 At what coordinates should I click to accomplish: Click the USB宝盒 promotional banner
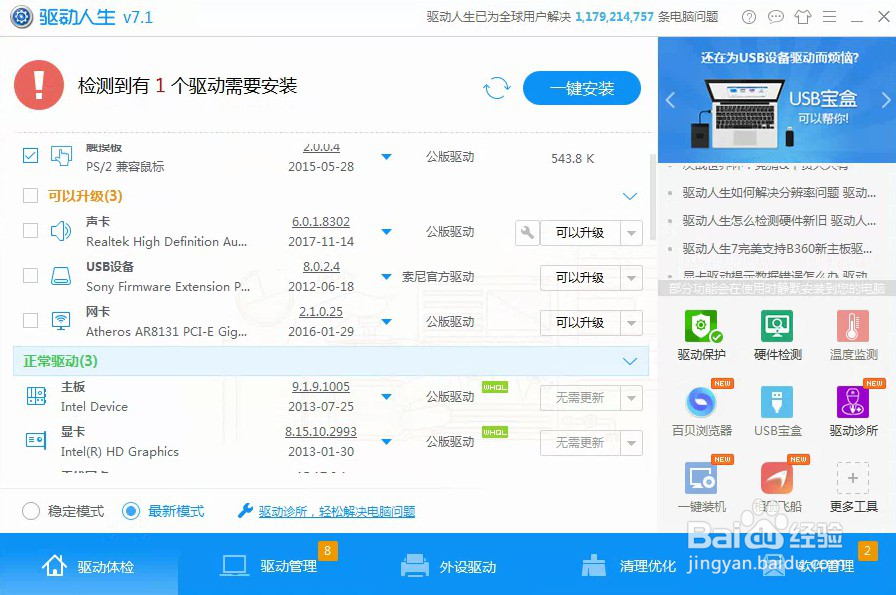tap(777, 101)
